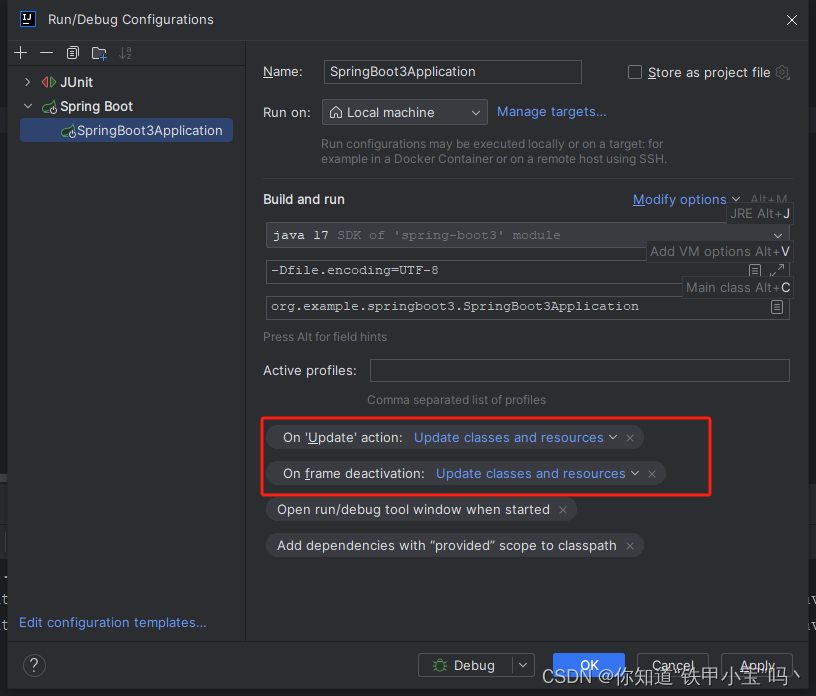This screenshot has height=696, width=816.
Task: Copy the selected configuration
Action: pos(73,53)
